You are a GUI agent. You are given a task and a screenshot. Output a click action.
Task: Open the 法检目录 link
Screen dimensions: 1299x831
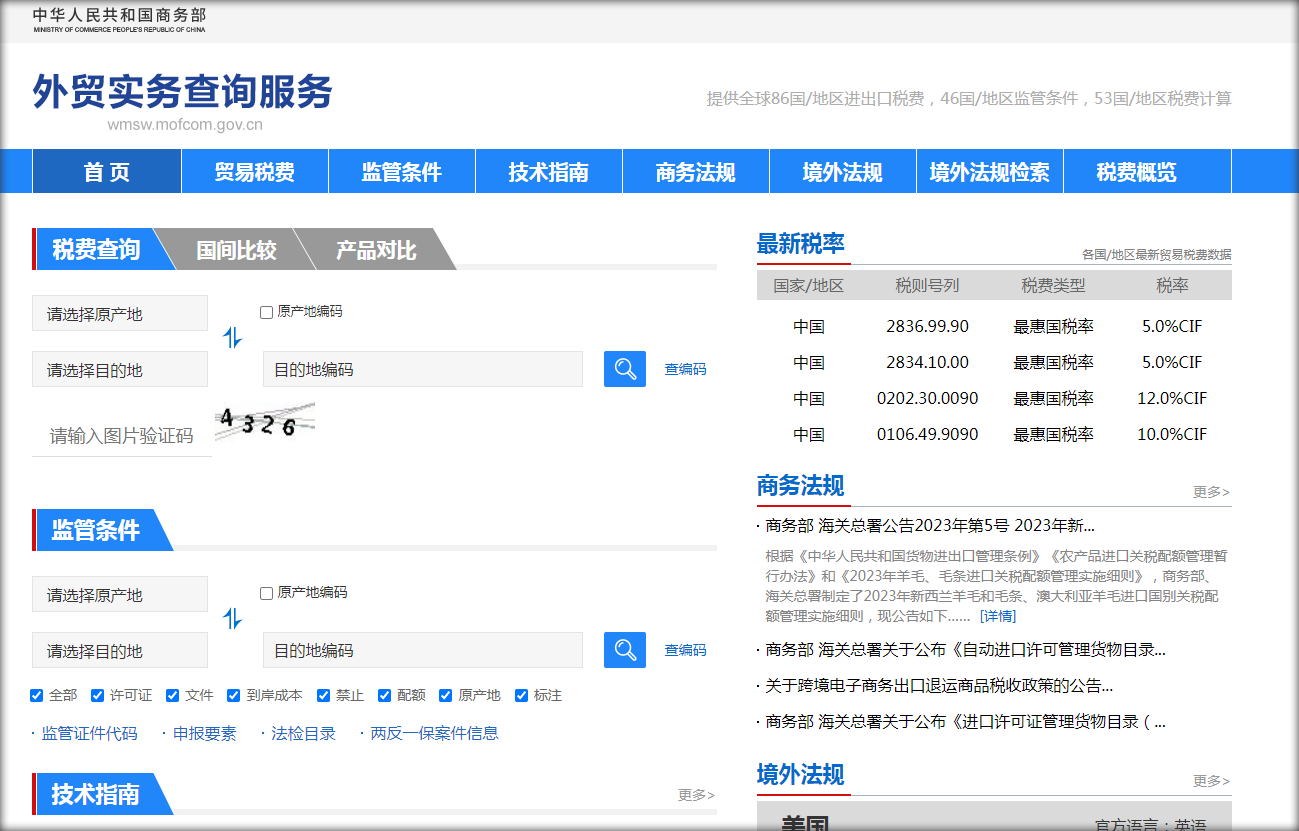[304, 733]
